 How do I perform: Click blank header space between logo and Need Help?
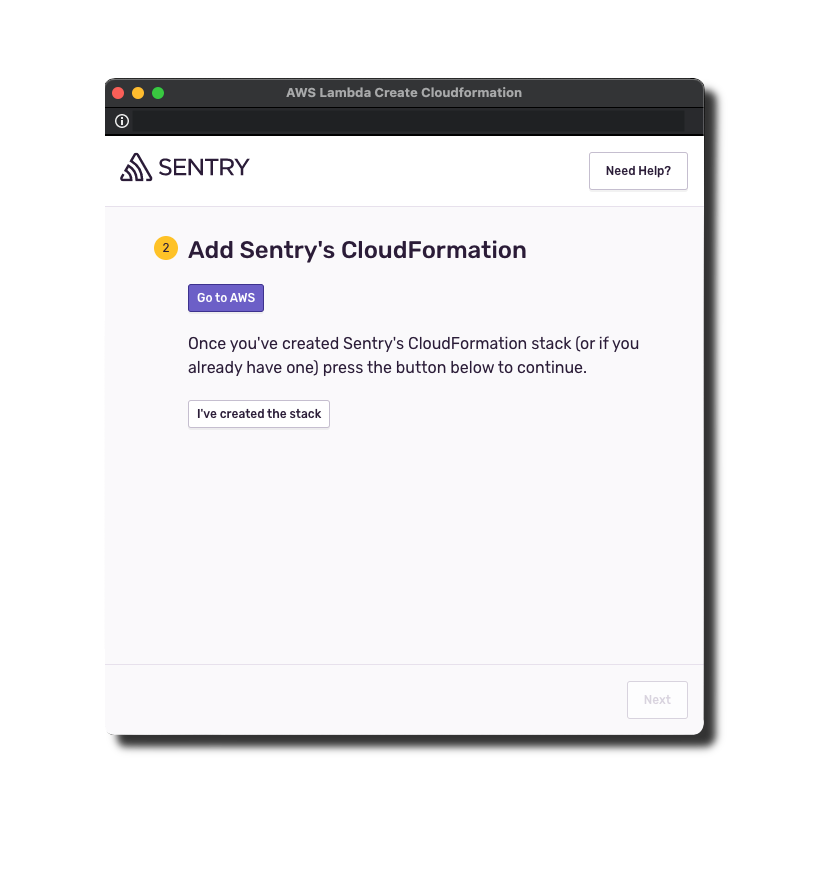click(420, 170)
